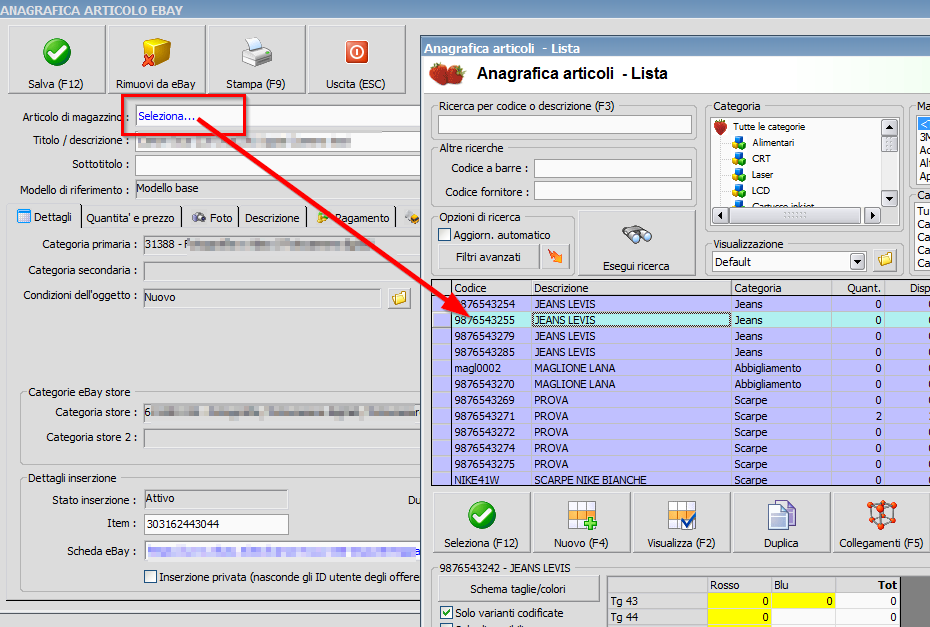The height and width of the screenshot is (627, 930).
Task: Click the Quant. column header
Action: click(x=858, y=288)
